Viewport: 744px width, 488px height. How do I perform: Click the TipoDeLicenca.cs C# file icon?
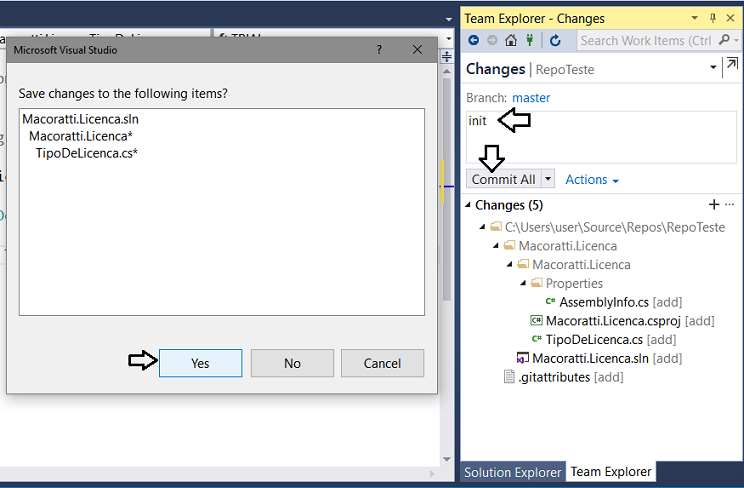click(537, 339)
